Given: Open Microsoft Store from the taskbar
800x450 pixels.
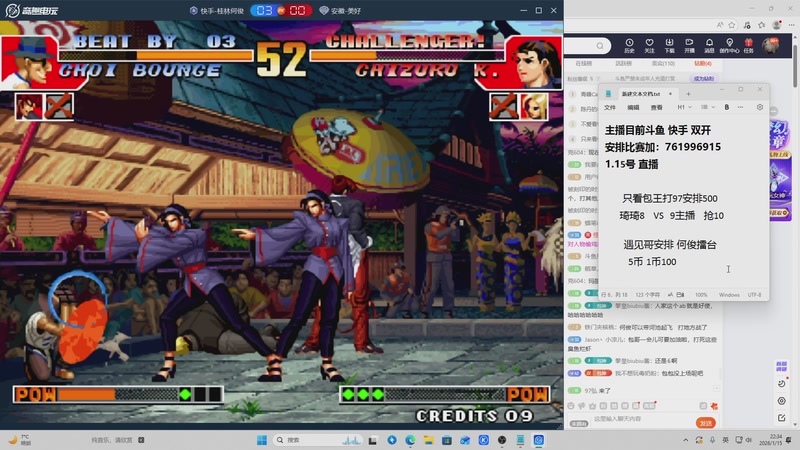Looking at the screenshot, I should pos(447,440).
